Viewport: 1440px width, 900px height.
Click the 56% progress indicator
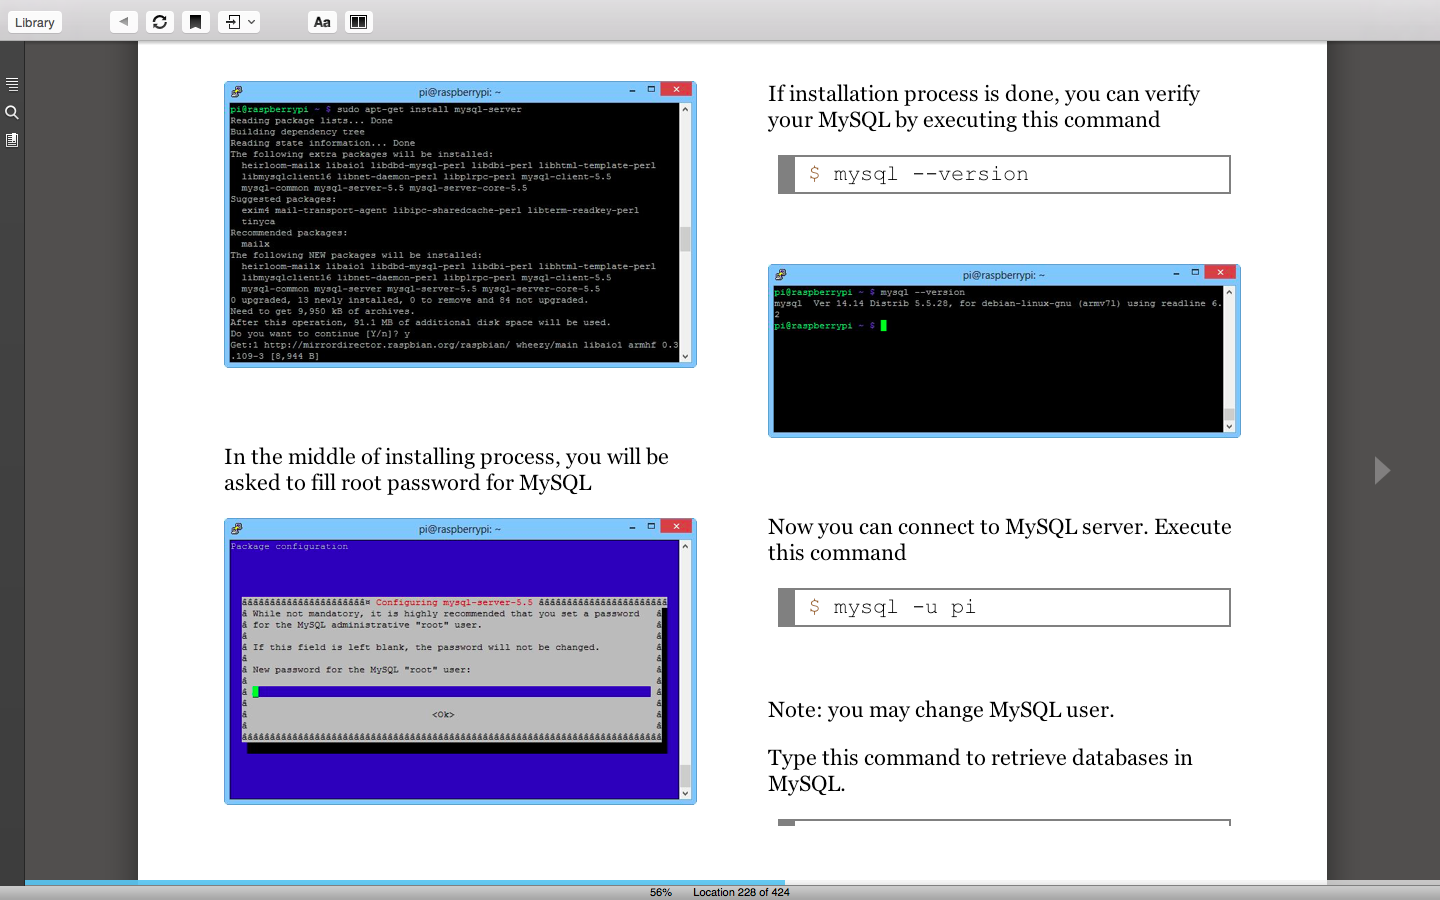pos(661,892)
